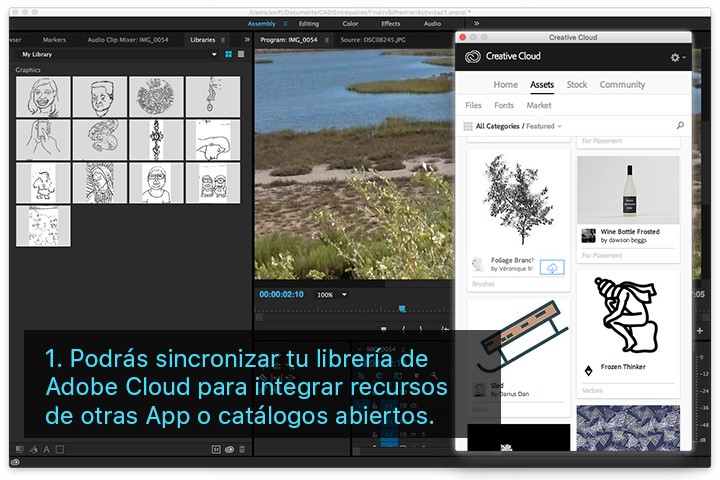Viewport: 720px width, 480px height.
Task: Click the Adobe Stock 'St' icon in Libraries footer
Action: [x=216, y=449]
